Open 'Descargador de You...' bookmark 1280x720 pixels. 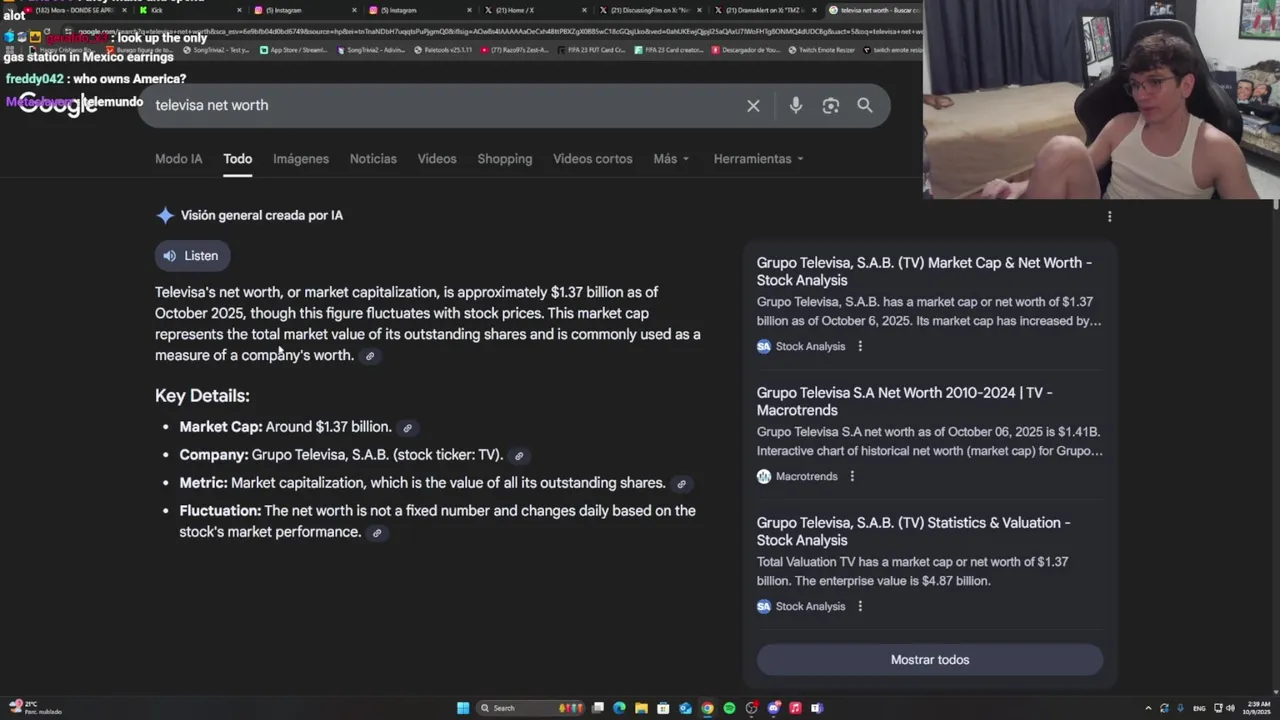coord(745,50)
